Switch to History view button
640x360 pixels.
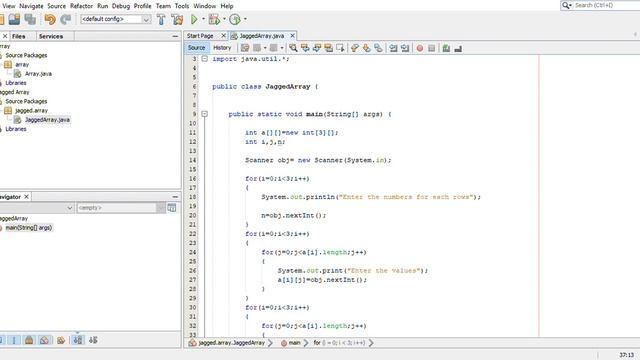click(222, 48)
